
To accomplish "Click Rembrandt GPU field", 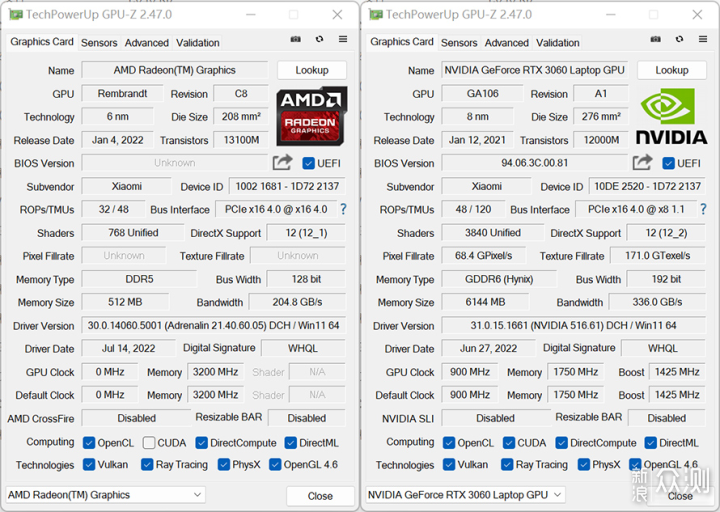I will pos(122,93).
